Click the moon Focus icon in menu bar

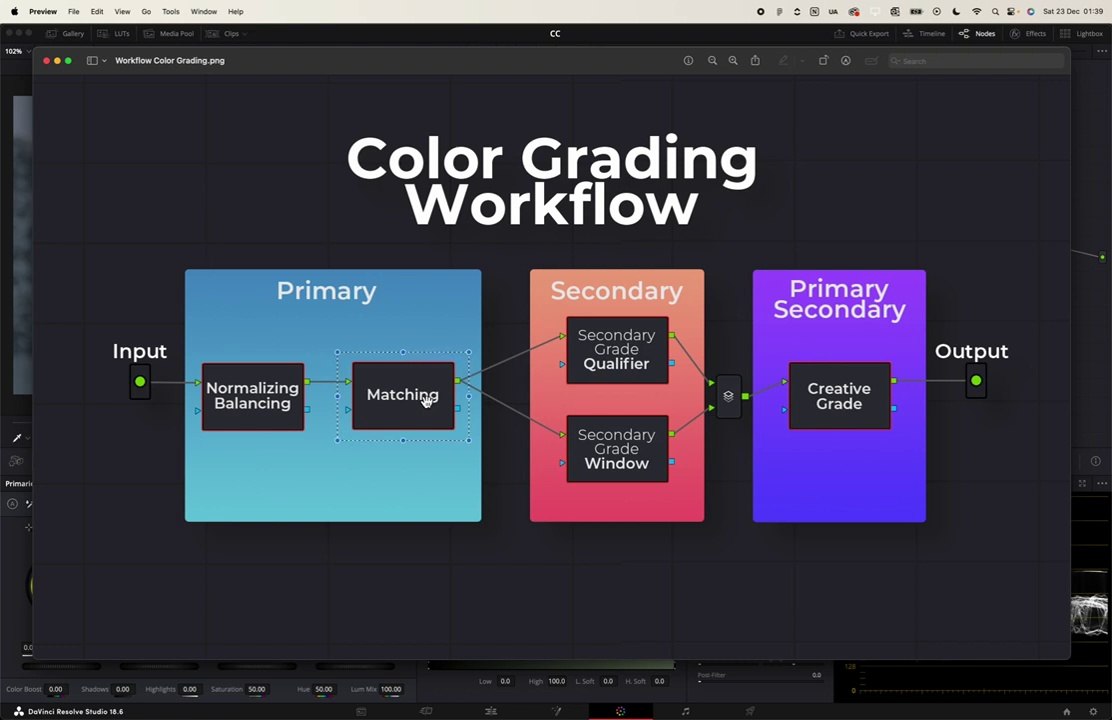(956, 11)
